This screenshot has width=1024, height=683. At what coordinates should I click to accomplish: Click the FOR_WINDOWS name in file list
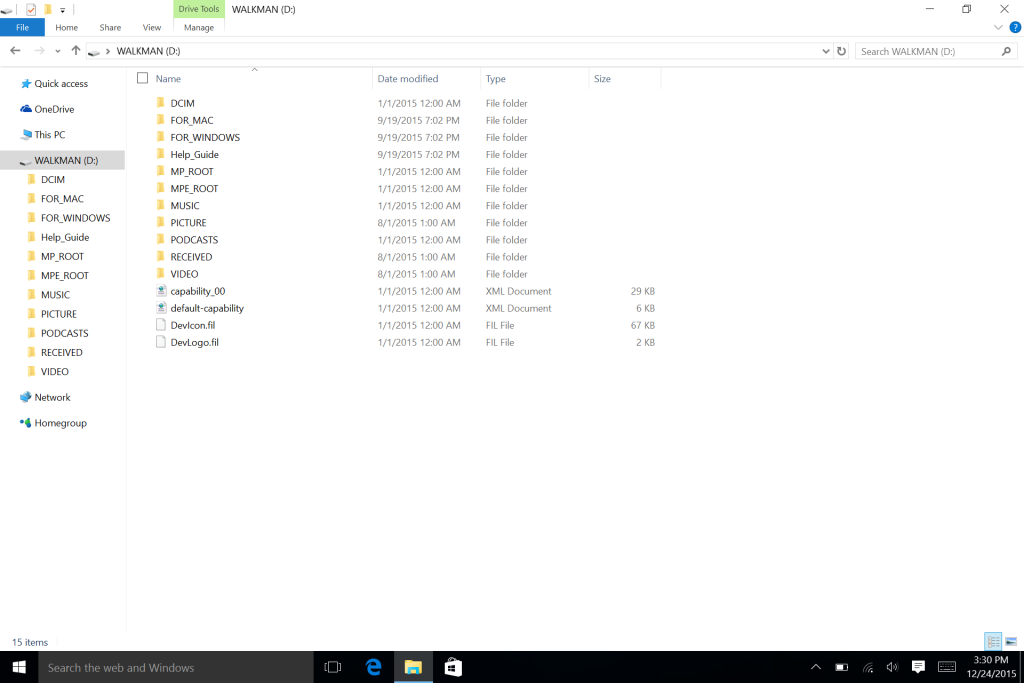tap(205, 137)
